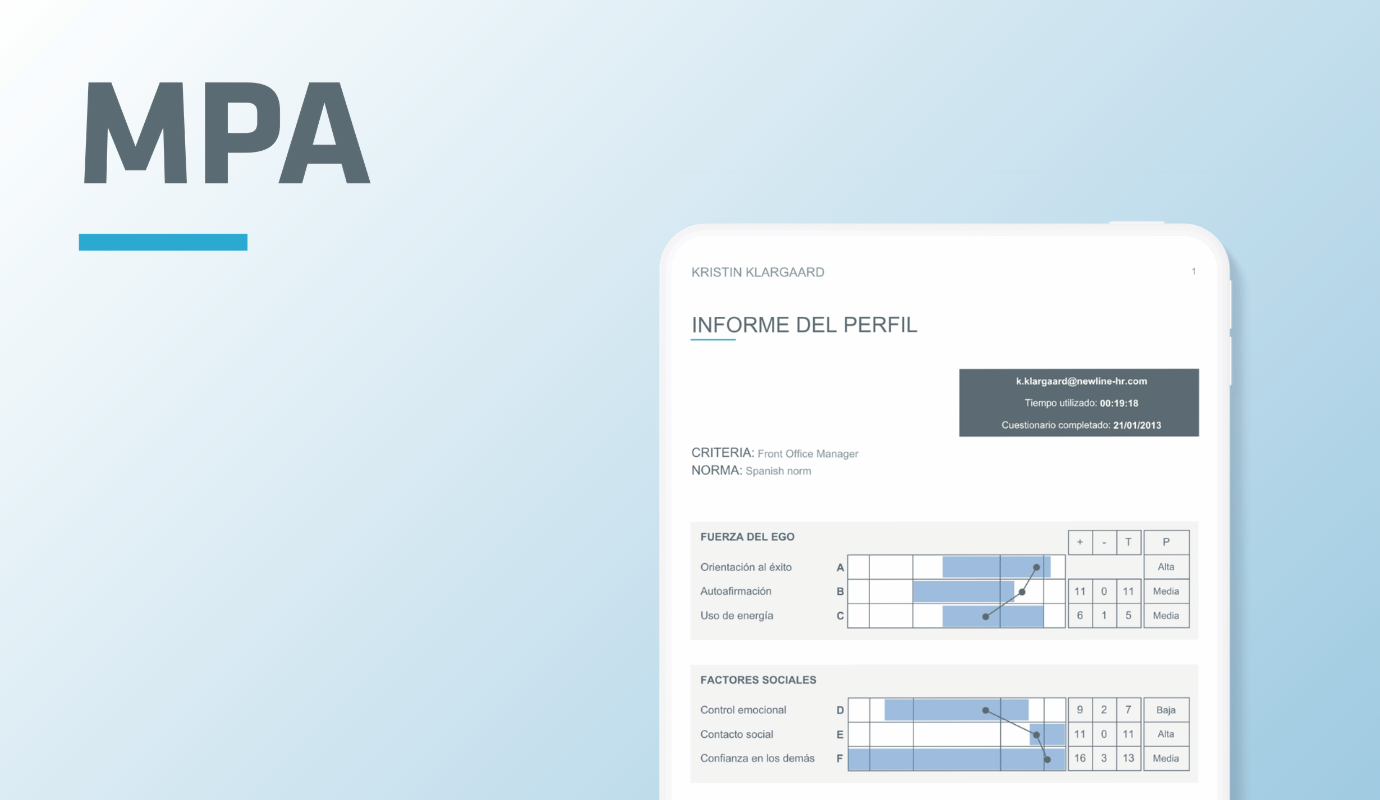Click the value 16 in Confianza row

(1080, 758)
